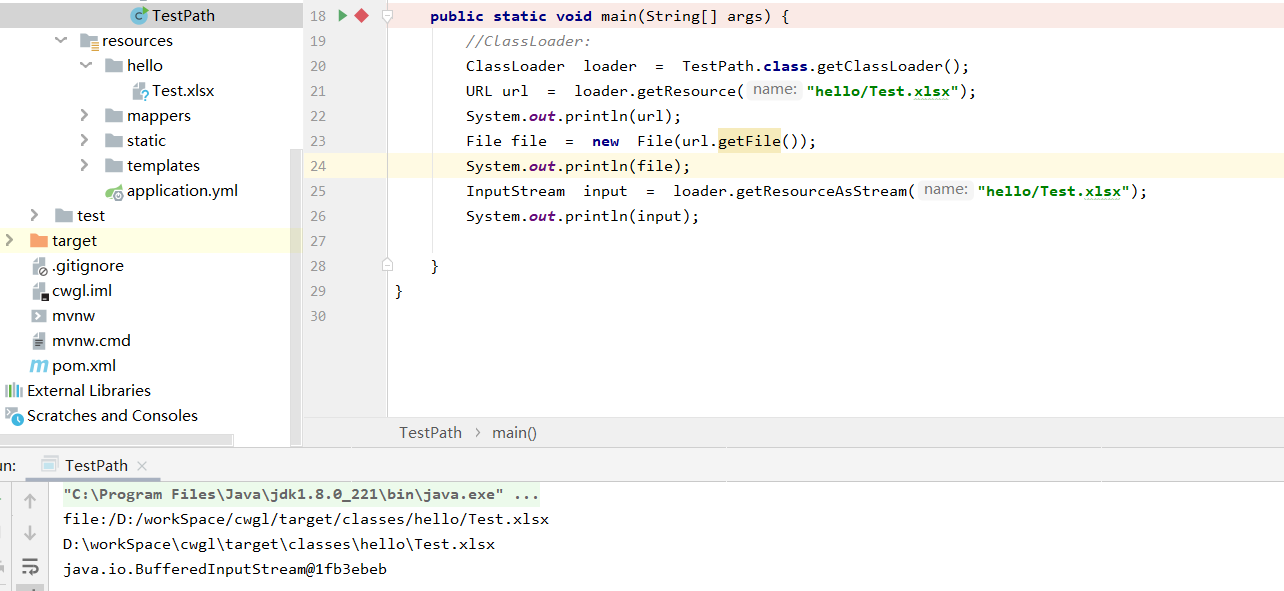Toggle the red breakpoint on line 18
Screen dimensions: 1284x591
click(360, 15)
